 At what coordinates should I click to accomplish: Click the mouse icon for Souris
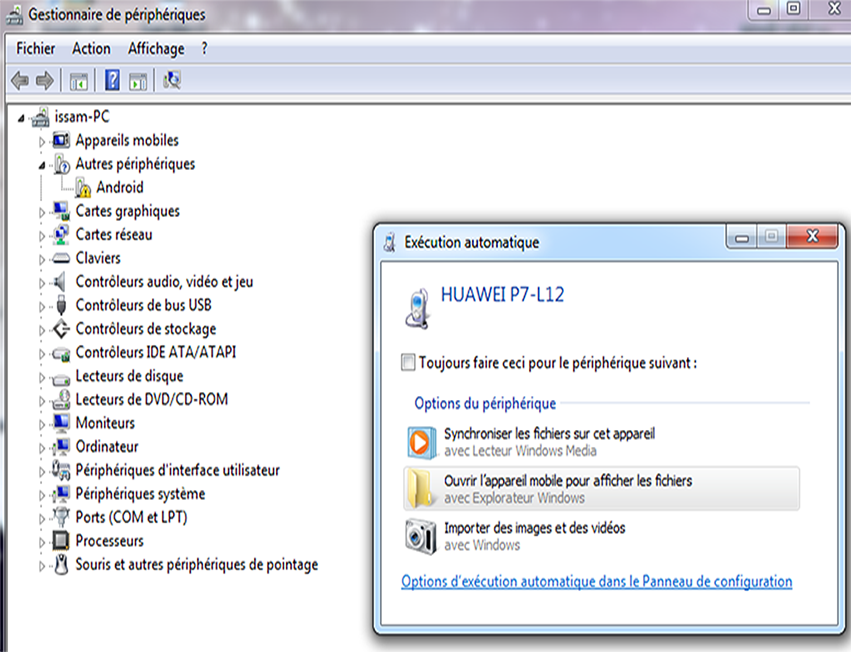point(61,565)
